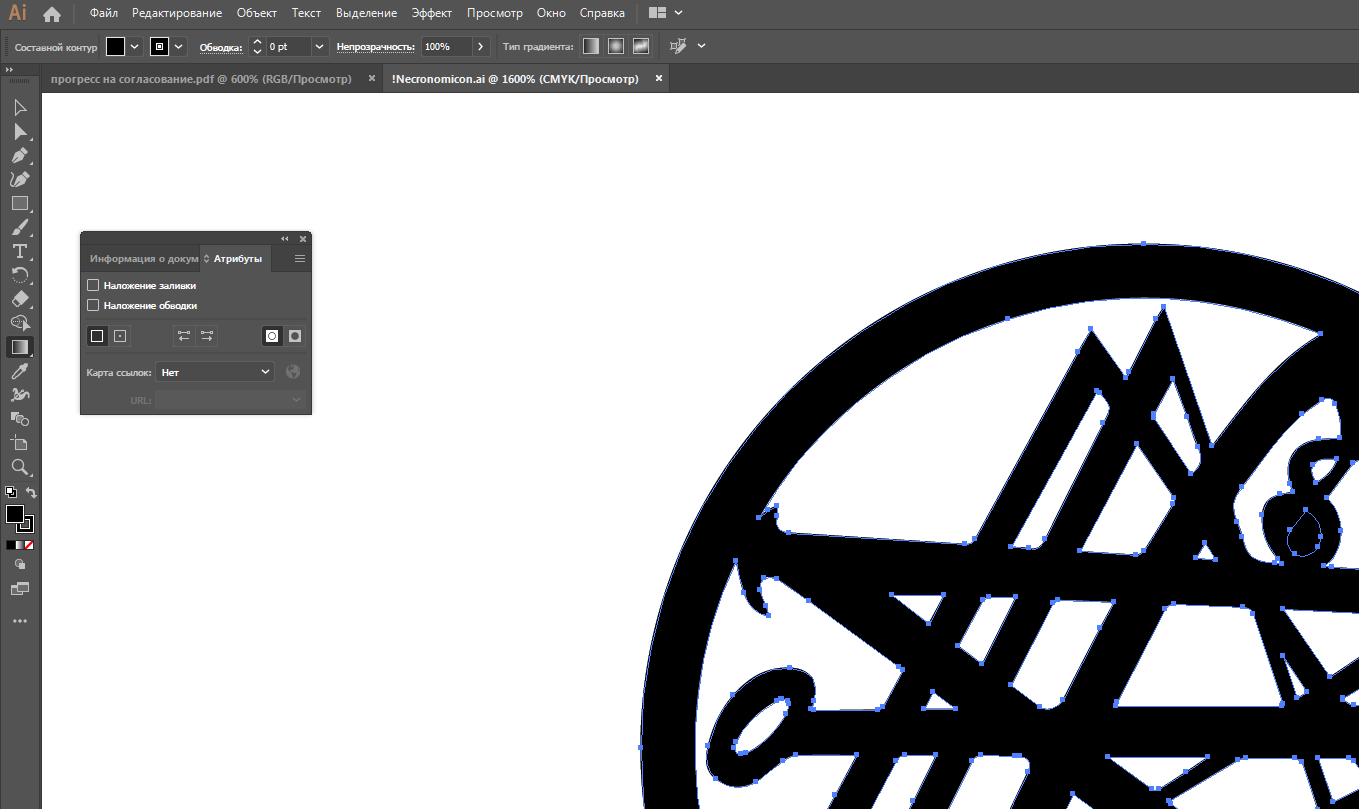The width and height of the screenshot is (1359, 809).
Task: Select the Curvature tool
Action: click(20, 179)
